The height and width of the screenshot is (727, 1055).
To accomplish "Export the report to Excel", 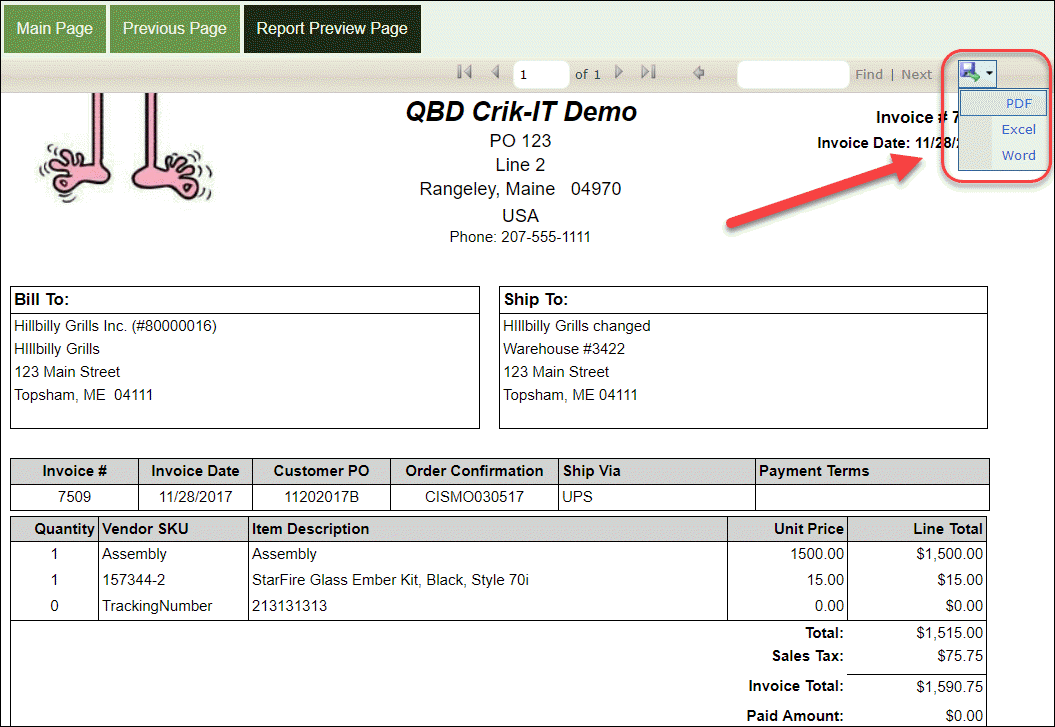I will (x=1018, y=129).
